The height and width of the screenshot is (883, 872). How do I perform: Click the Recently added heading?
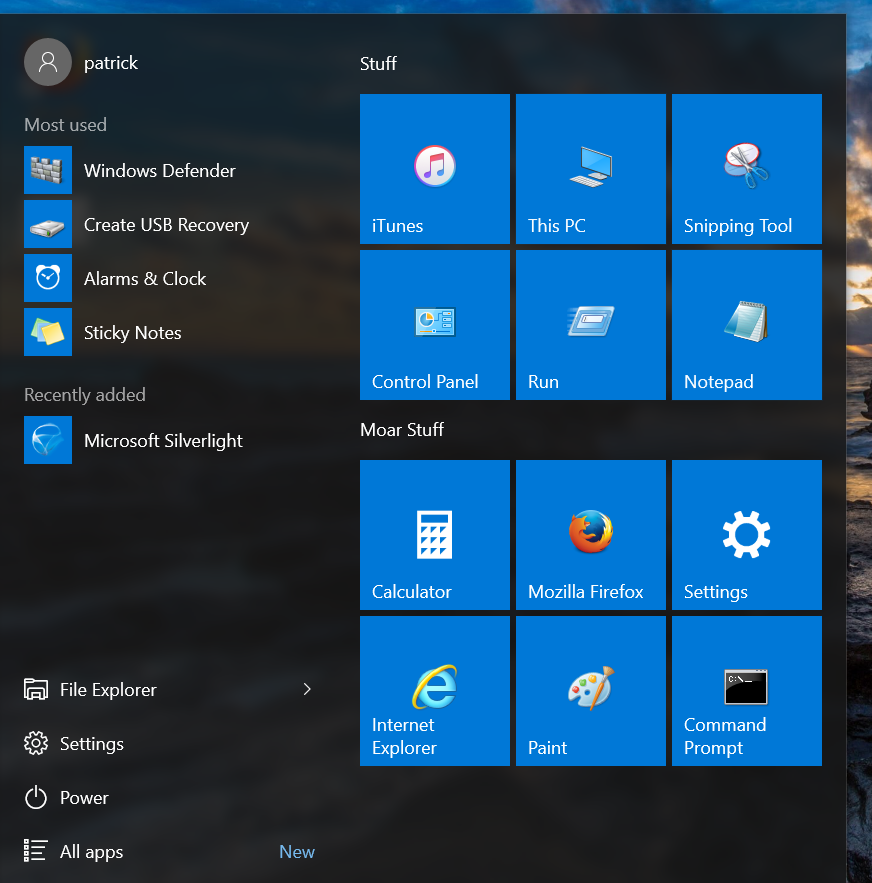[85, 395]
